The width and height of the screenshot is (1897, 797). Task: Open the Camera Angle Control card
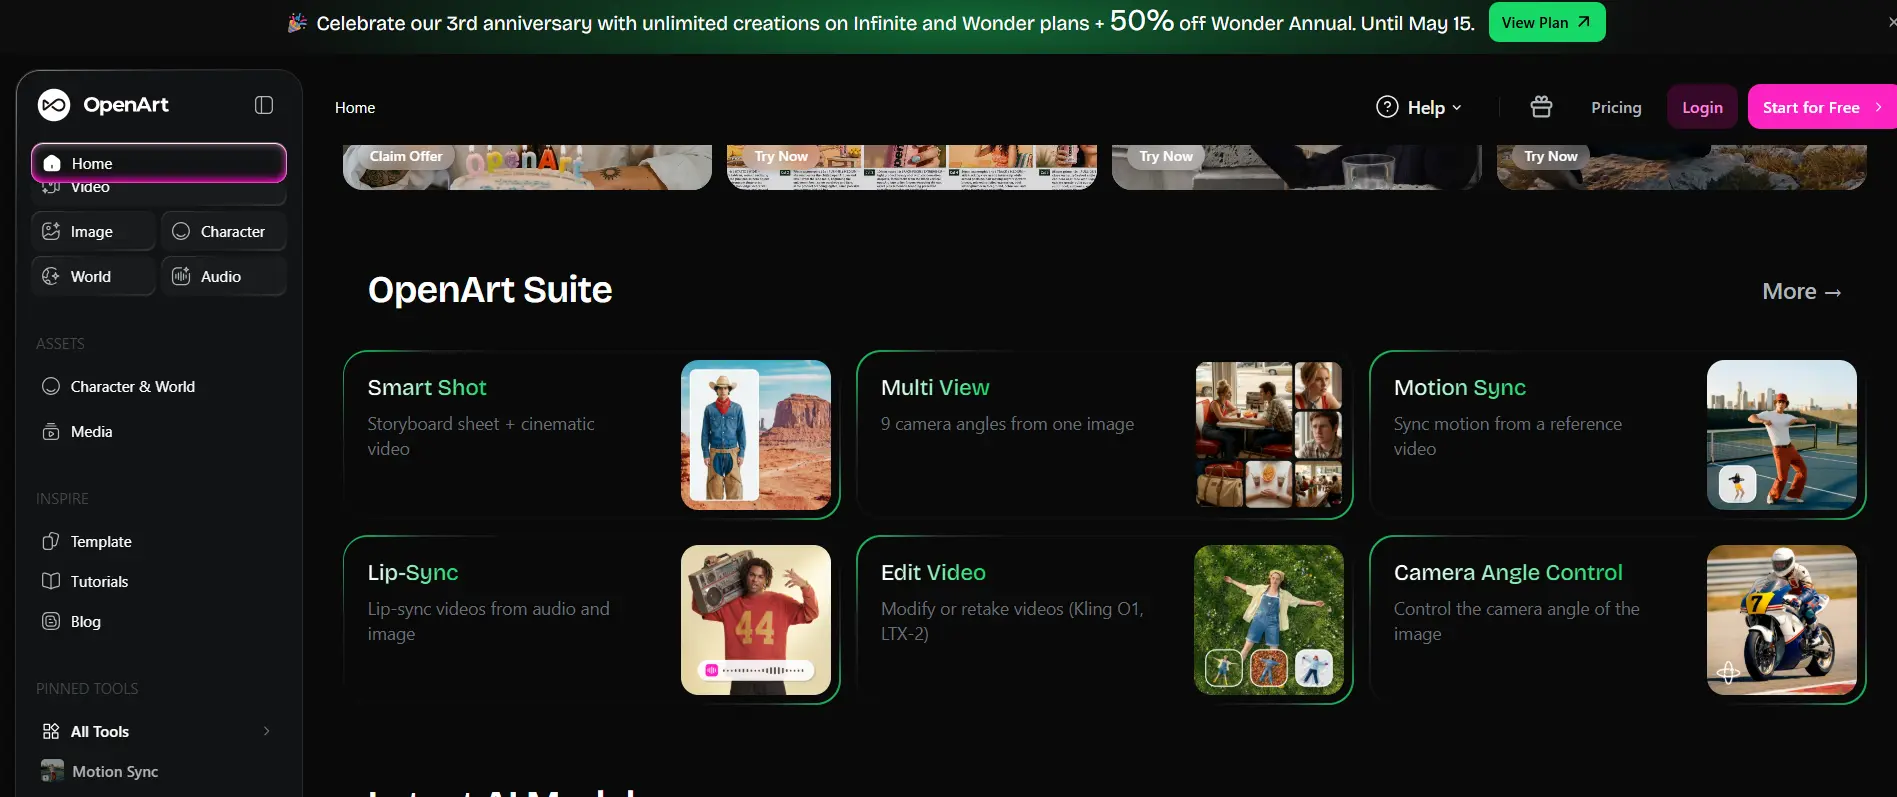pos(1617,619)
